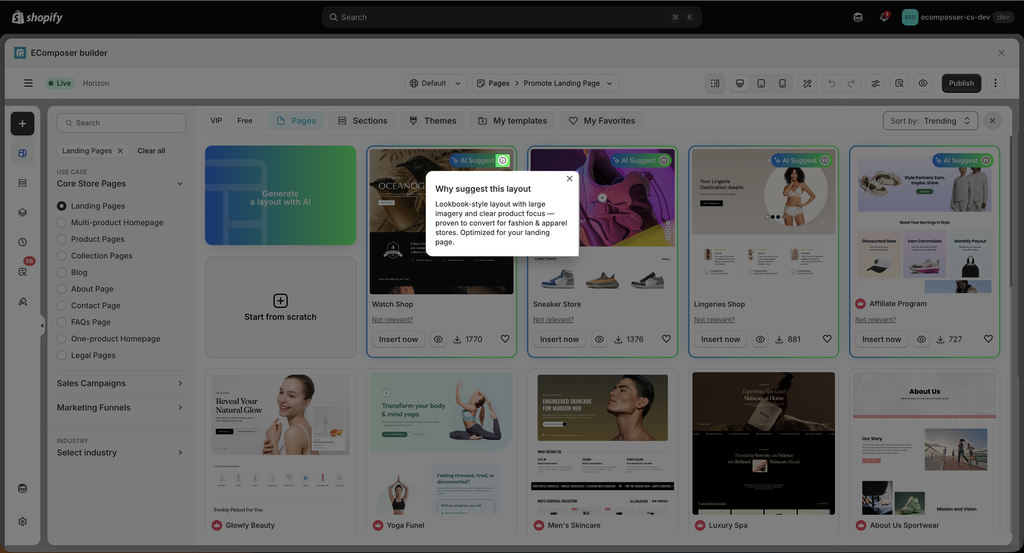Viewport: 1024px width, 553px height.
Task: Filter by VIP templates
Action: tap(216, 121)
